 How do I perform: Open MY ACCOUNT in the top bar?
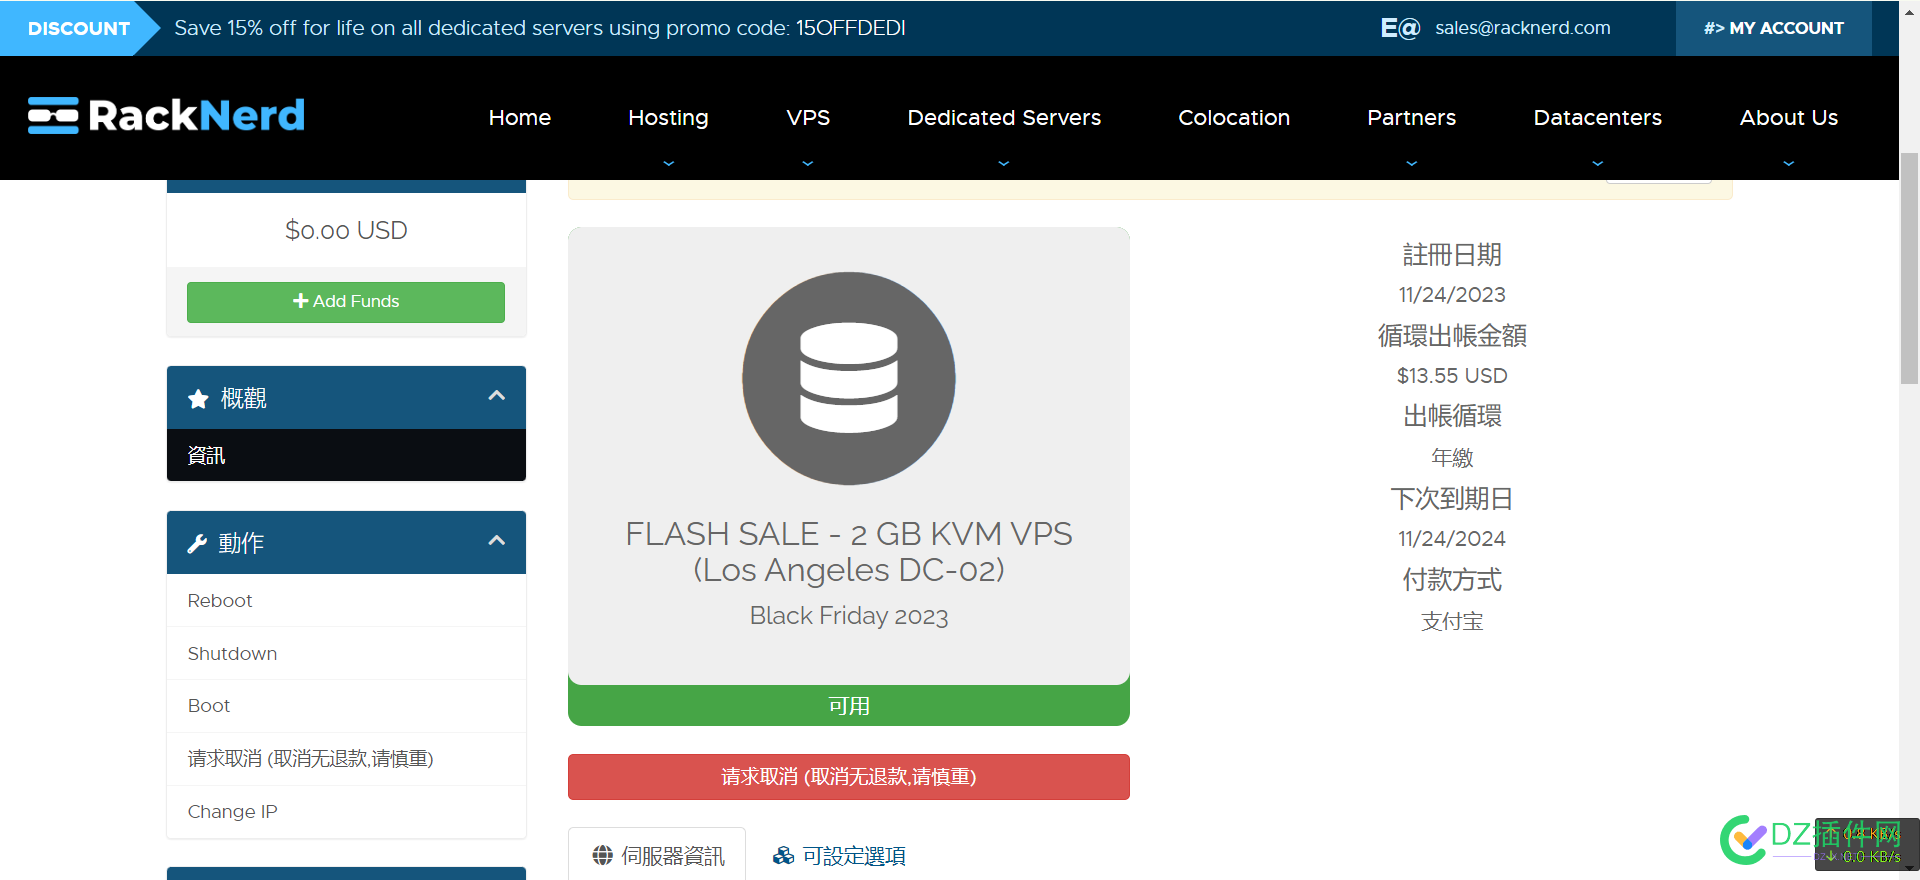(x=1774, y=28)
